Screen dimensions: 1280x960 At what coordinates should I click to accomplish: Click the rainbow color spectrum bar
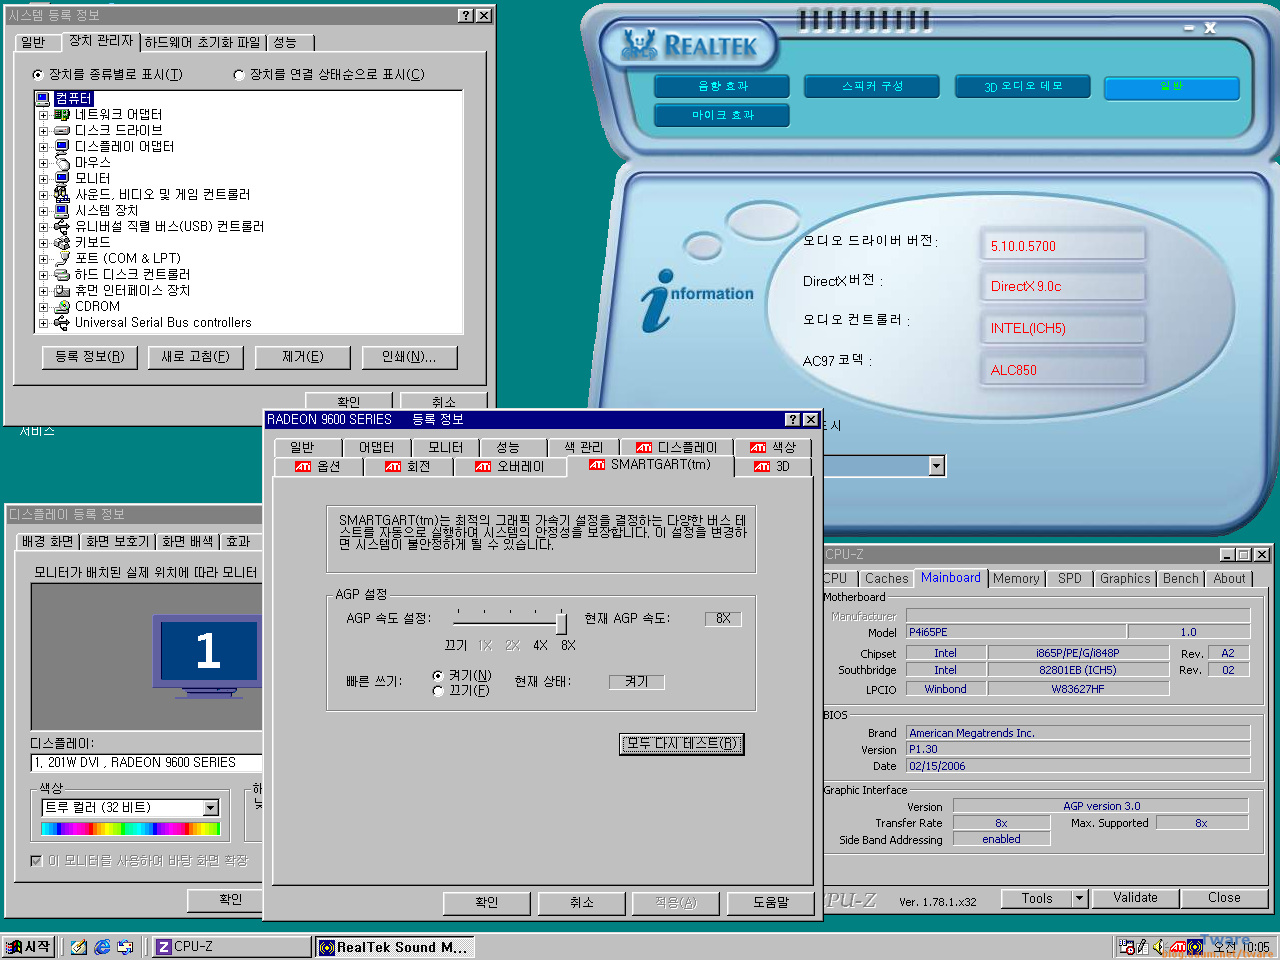click(x=130, y=829)
